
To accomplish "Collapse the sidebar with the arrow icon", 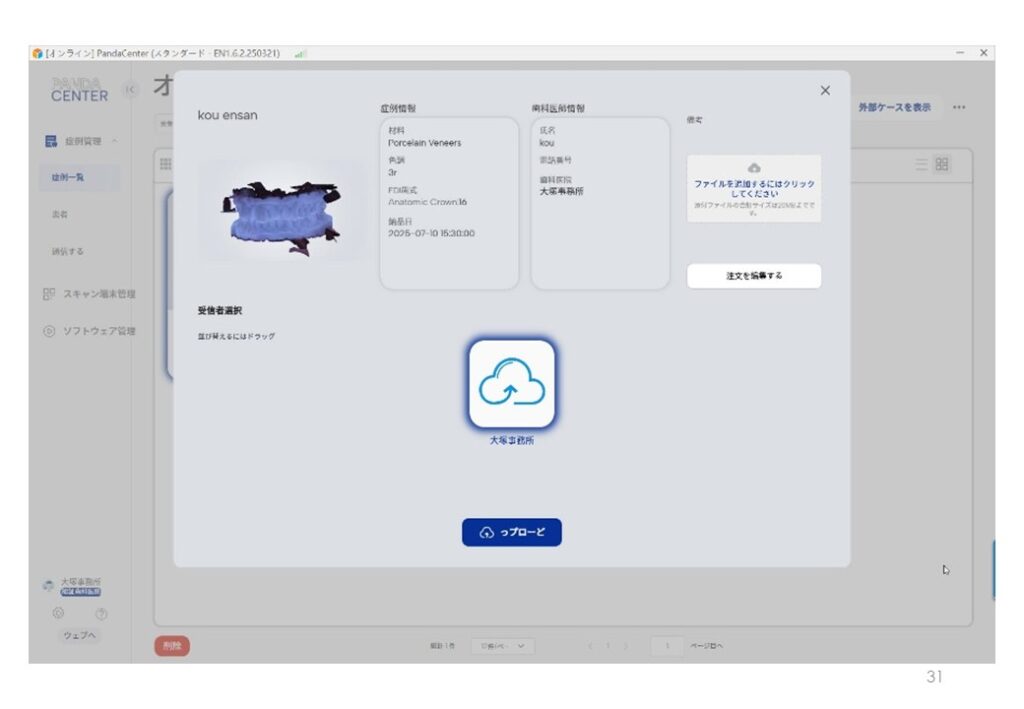I will [129, 92].
